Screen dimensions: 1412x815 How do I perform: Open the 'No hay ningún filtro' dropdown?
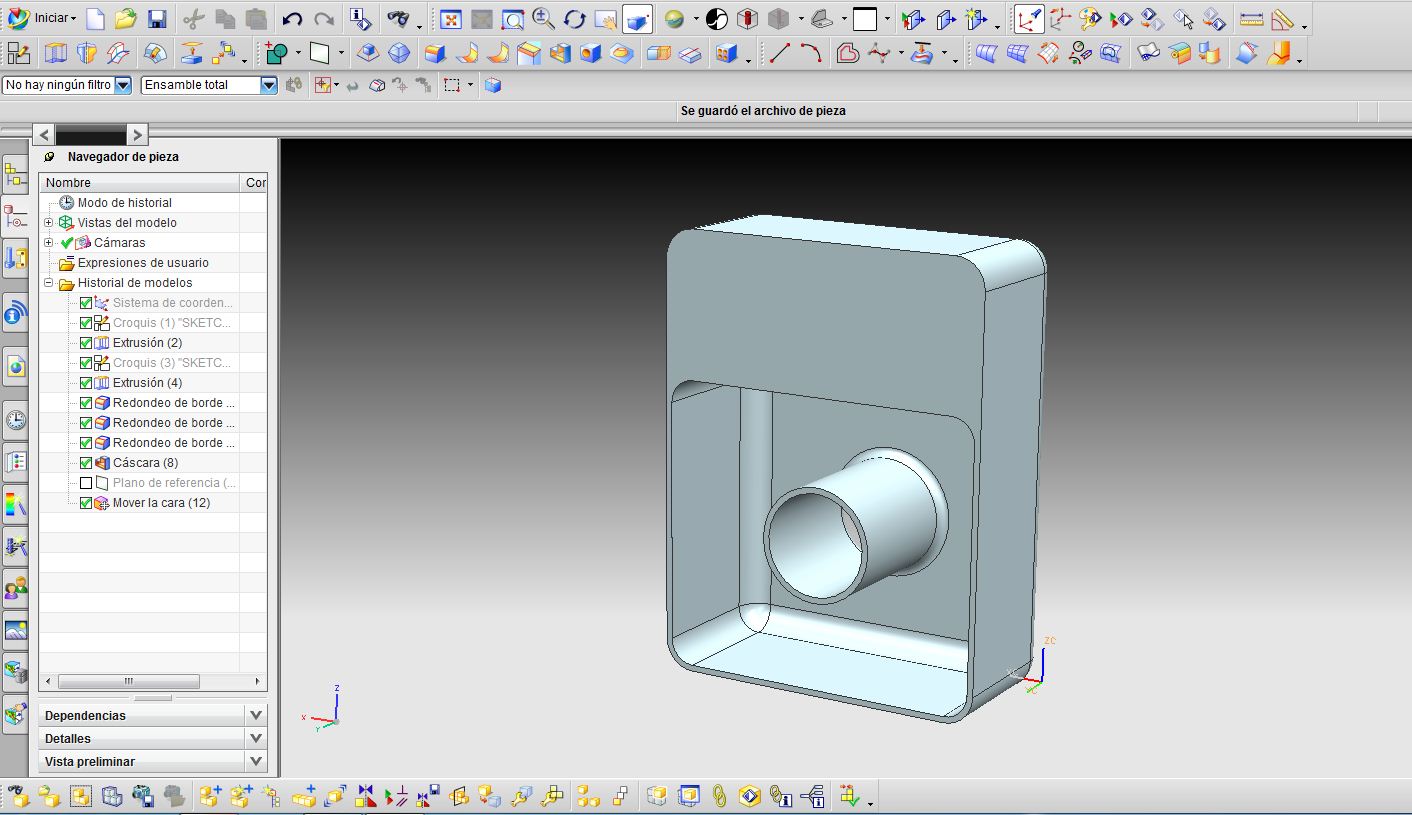click(123, 85)
